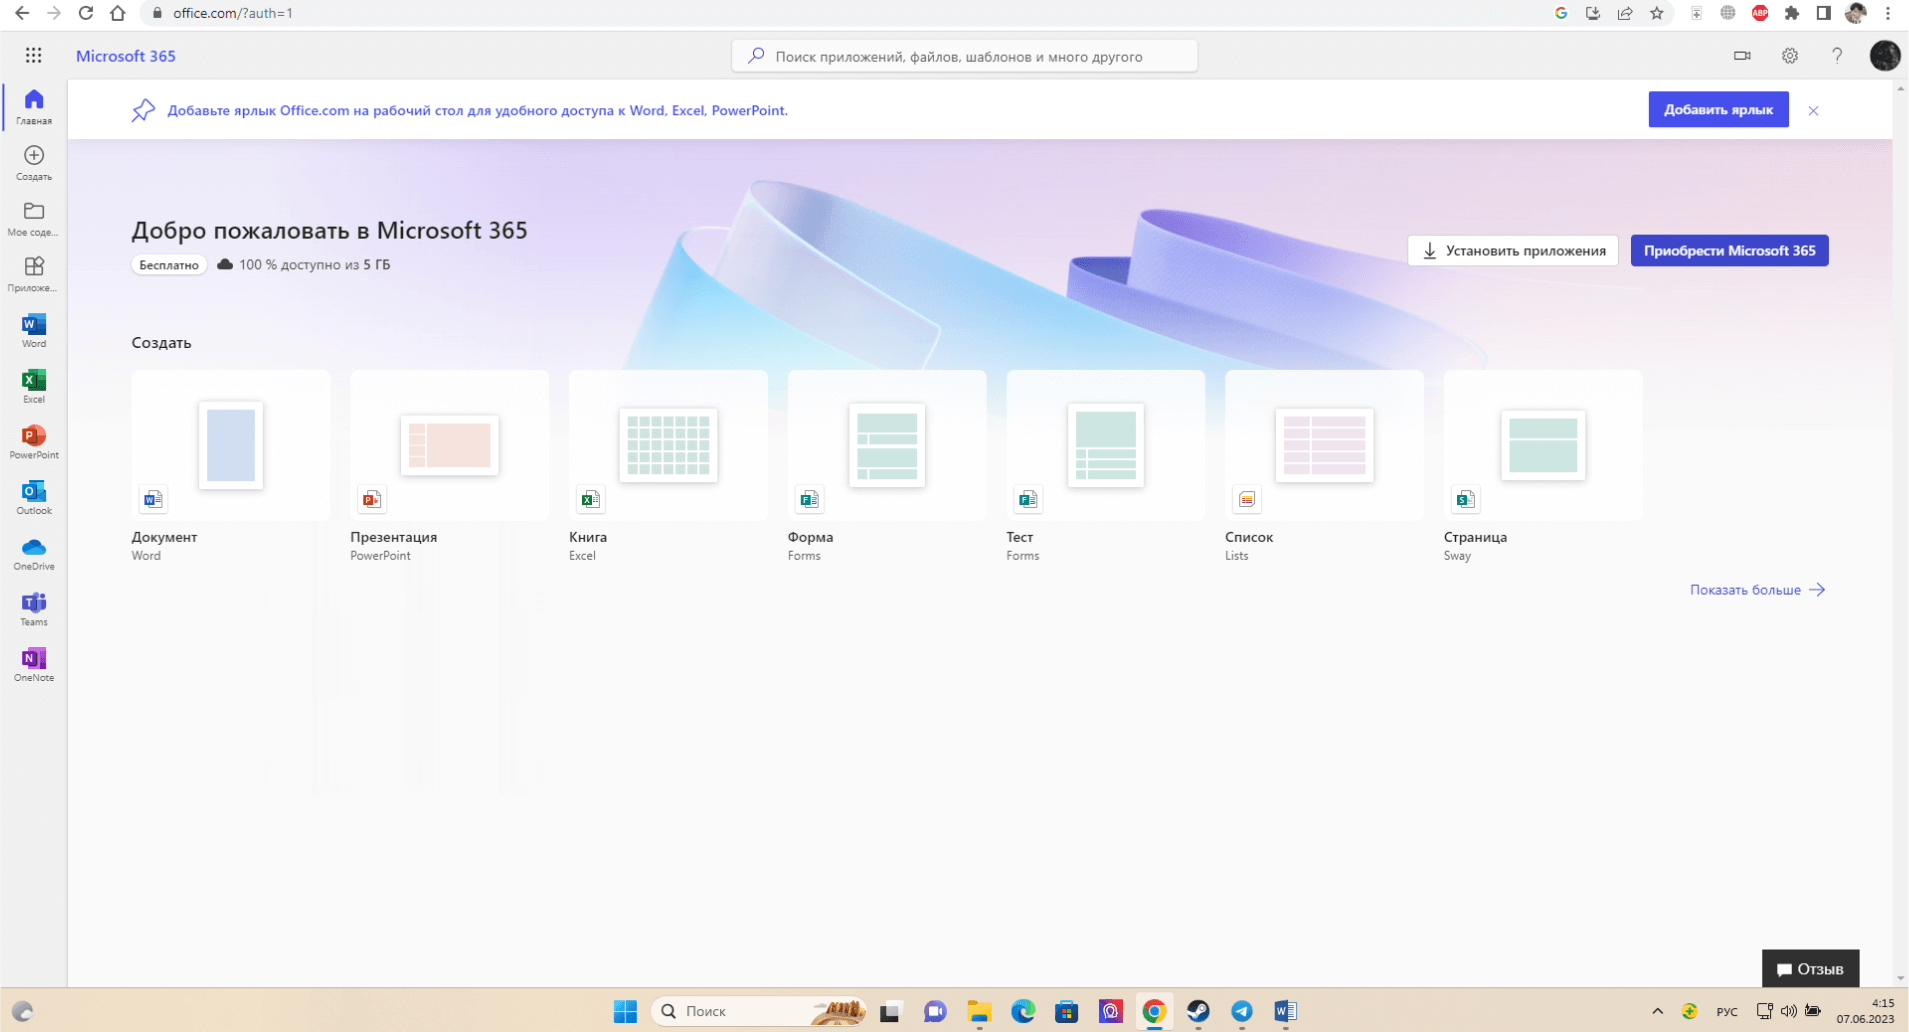Open the settings gear in header
Viewport: 1909px width, 1032px height.
[1789, 56]
